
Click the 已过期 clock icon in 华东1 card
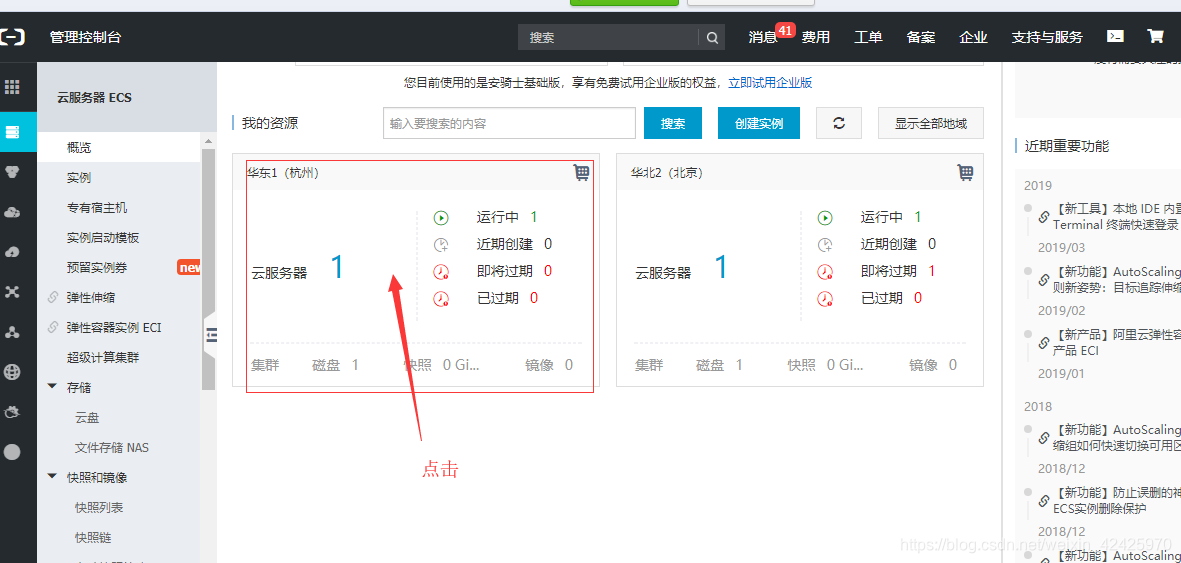pos(441,298)
